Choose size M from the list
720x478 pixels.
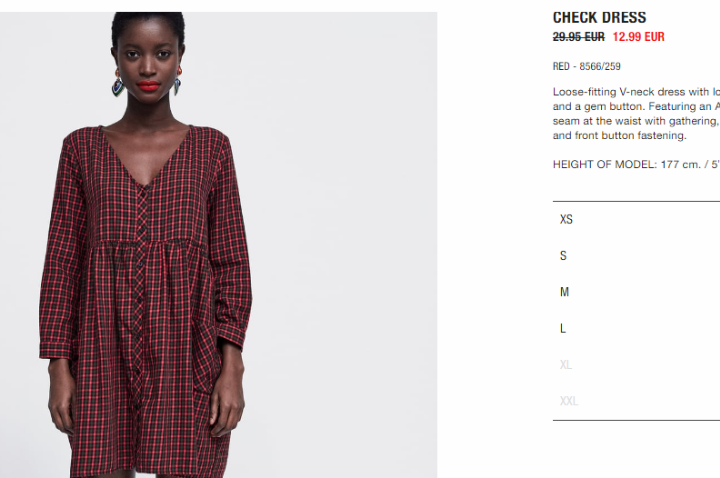[x=636, y=292]
